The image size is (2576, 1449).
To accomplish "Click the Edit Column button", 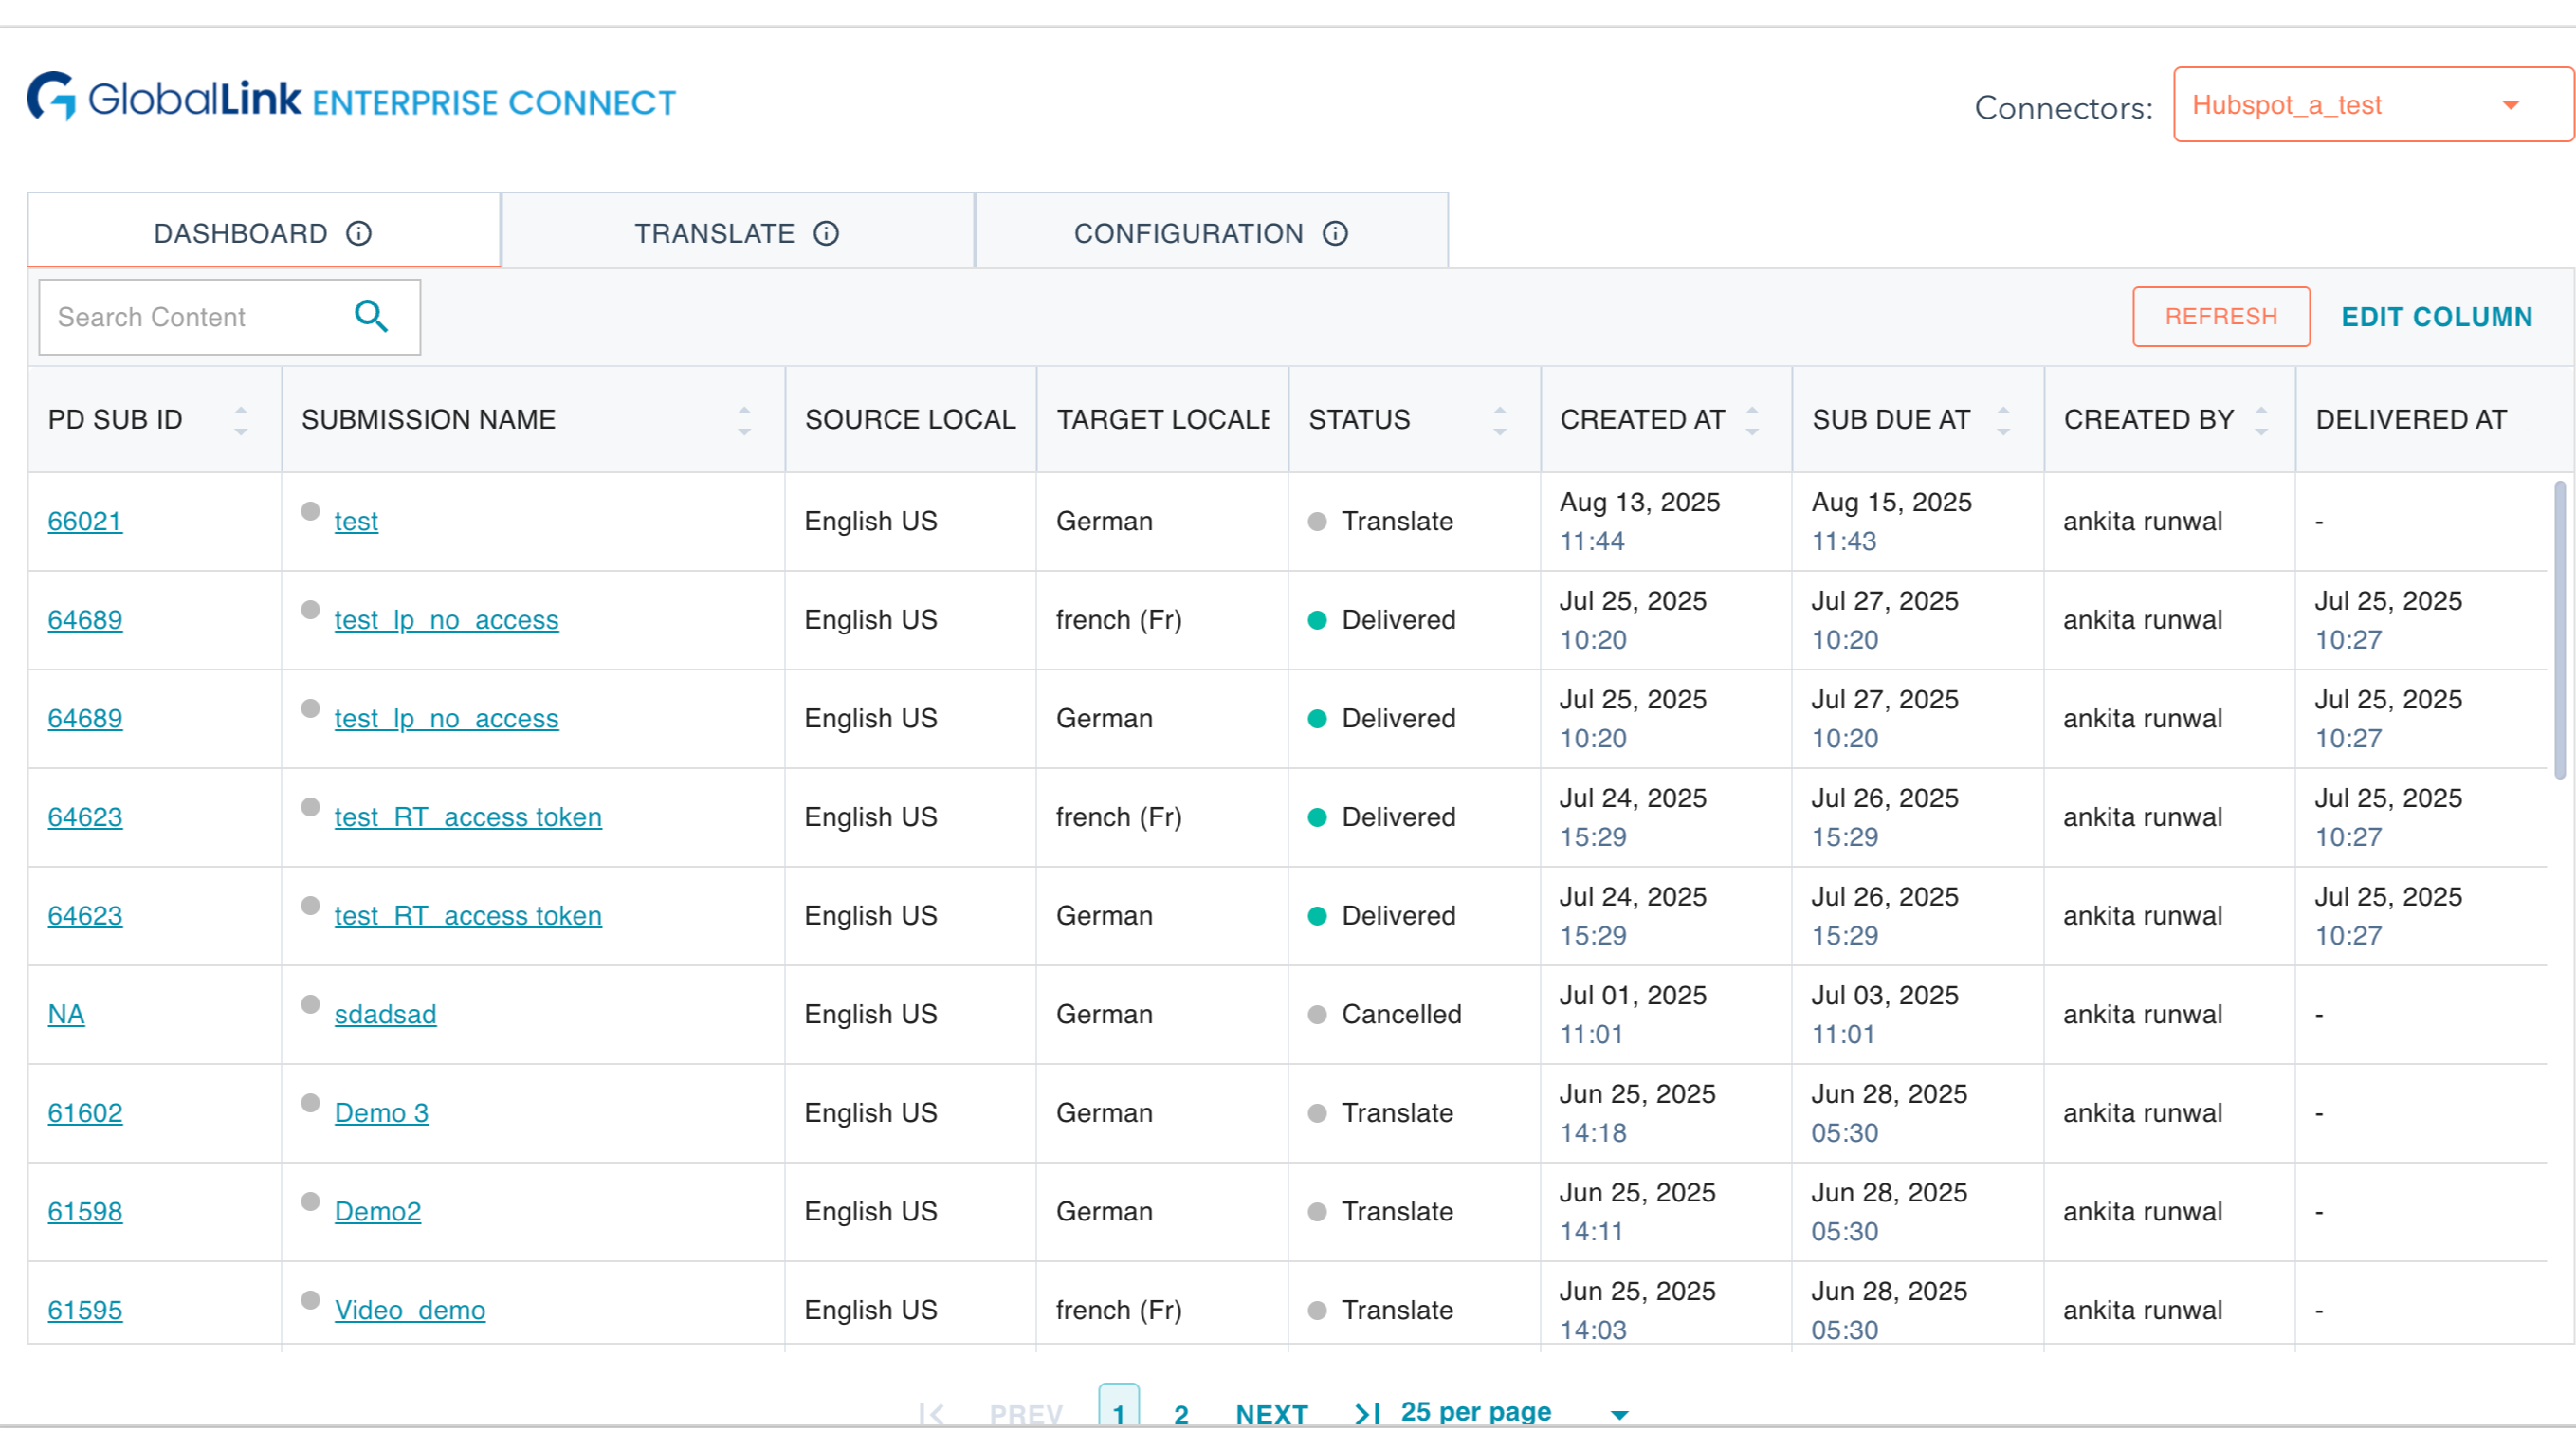I will coord(2436,317).
